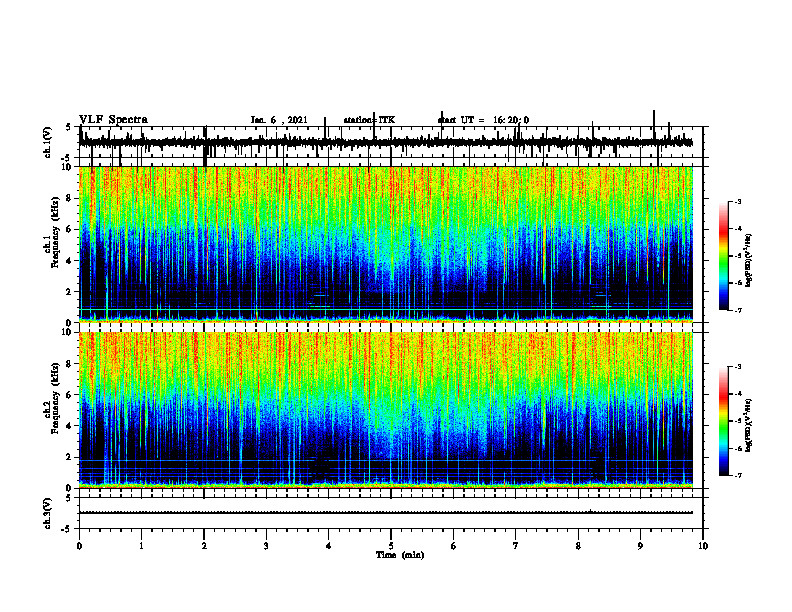Click the "-7" label on ch.1 color bar

(738, 310)
